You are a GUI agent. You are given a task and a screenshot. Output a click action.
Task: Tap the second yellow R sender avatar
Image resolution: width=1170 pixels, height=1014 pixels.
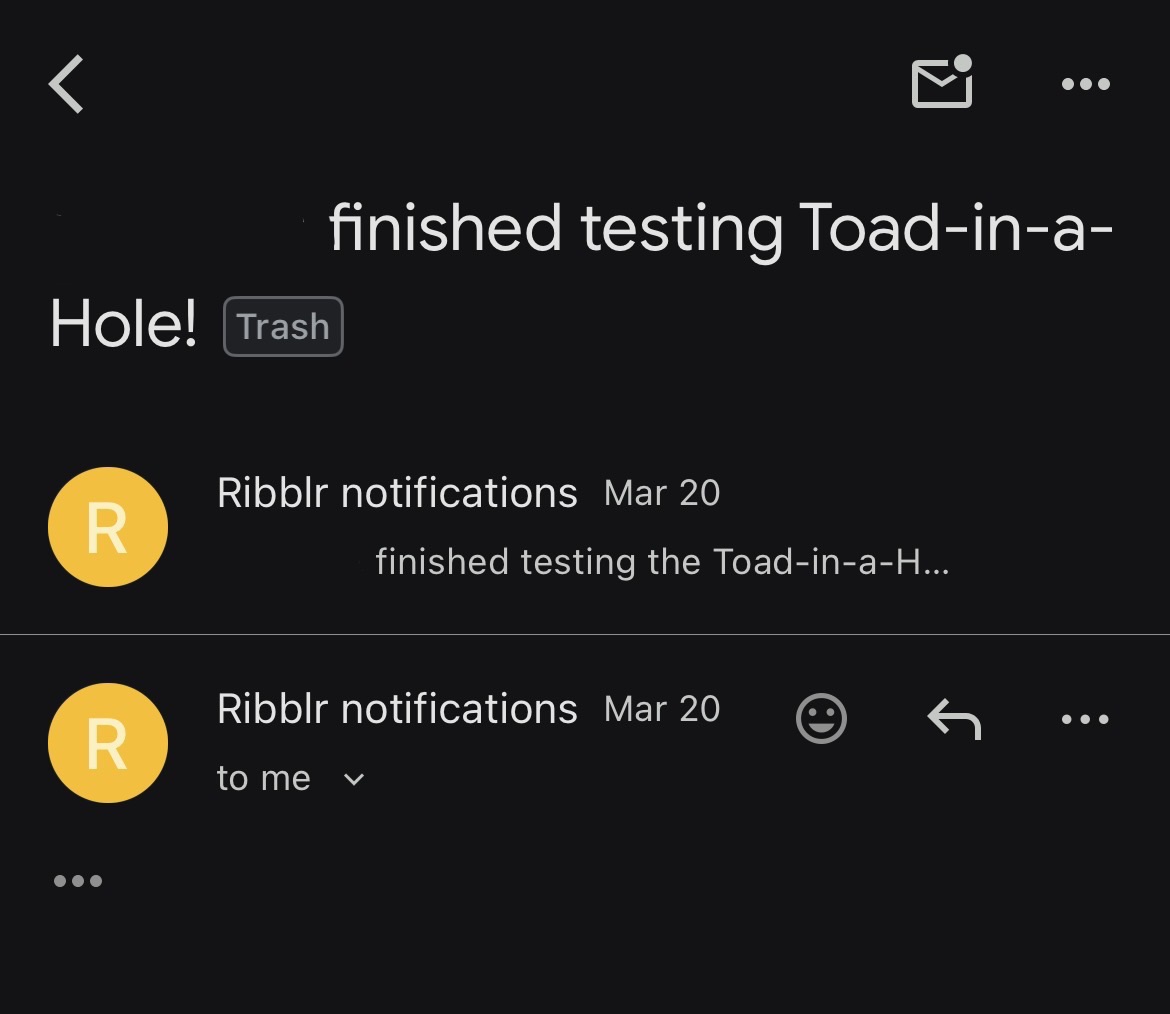point(108,743)
